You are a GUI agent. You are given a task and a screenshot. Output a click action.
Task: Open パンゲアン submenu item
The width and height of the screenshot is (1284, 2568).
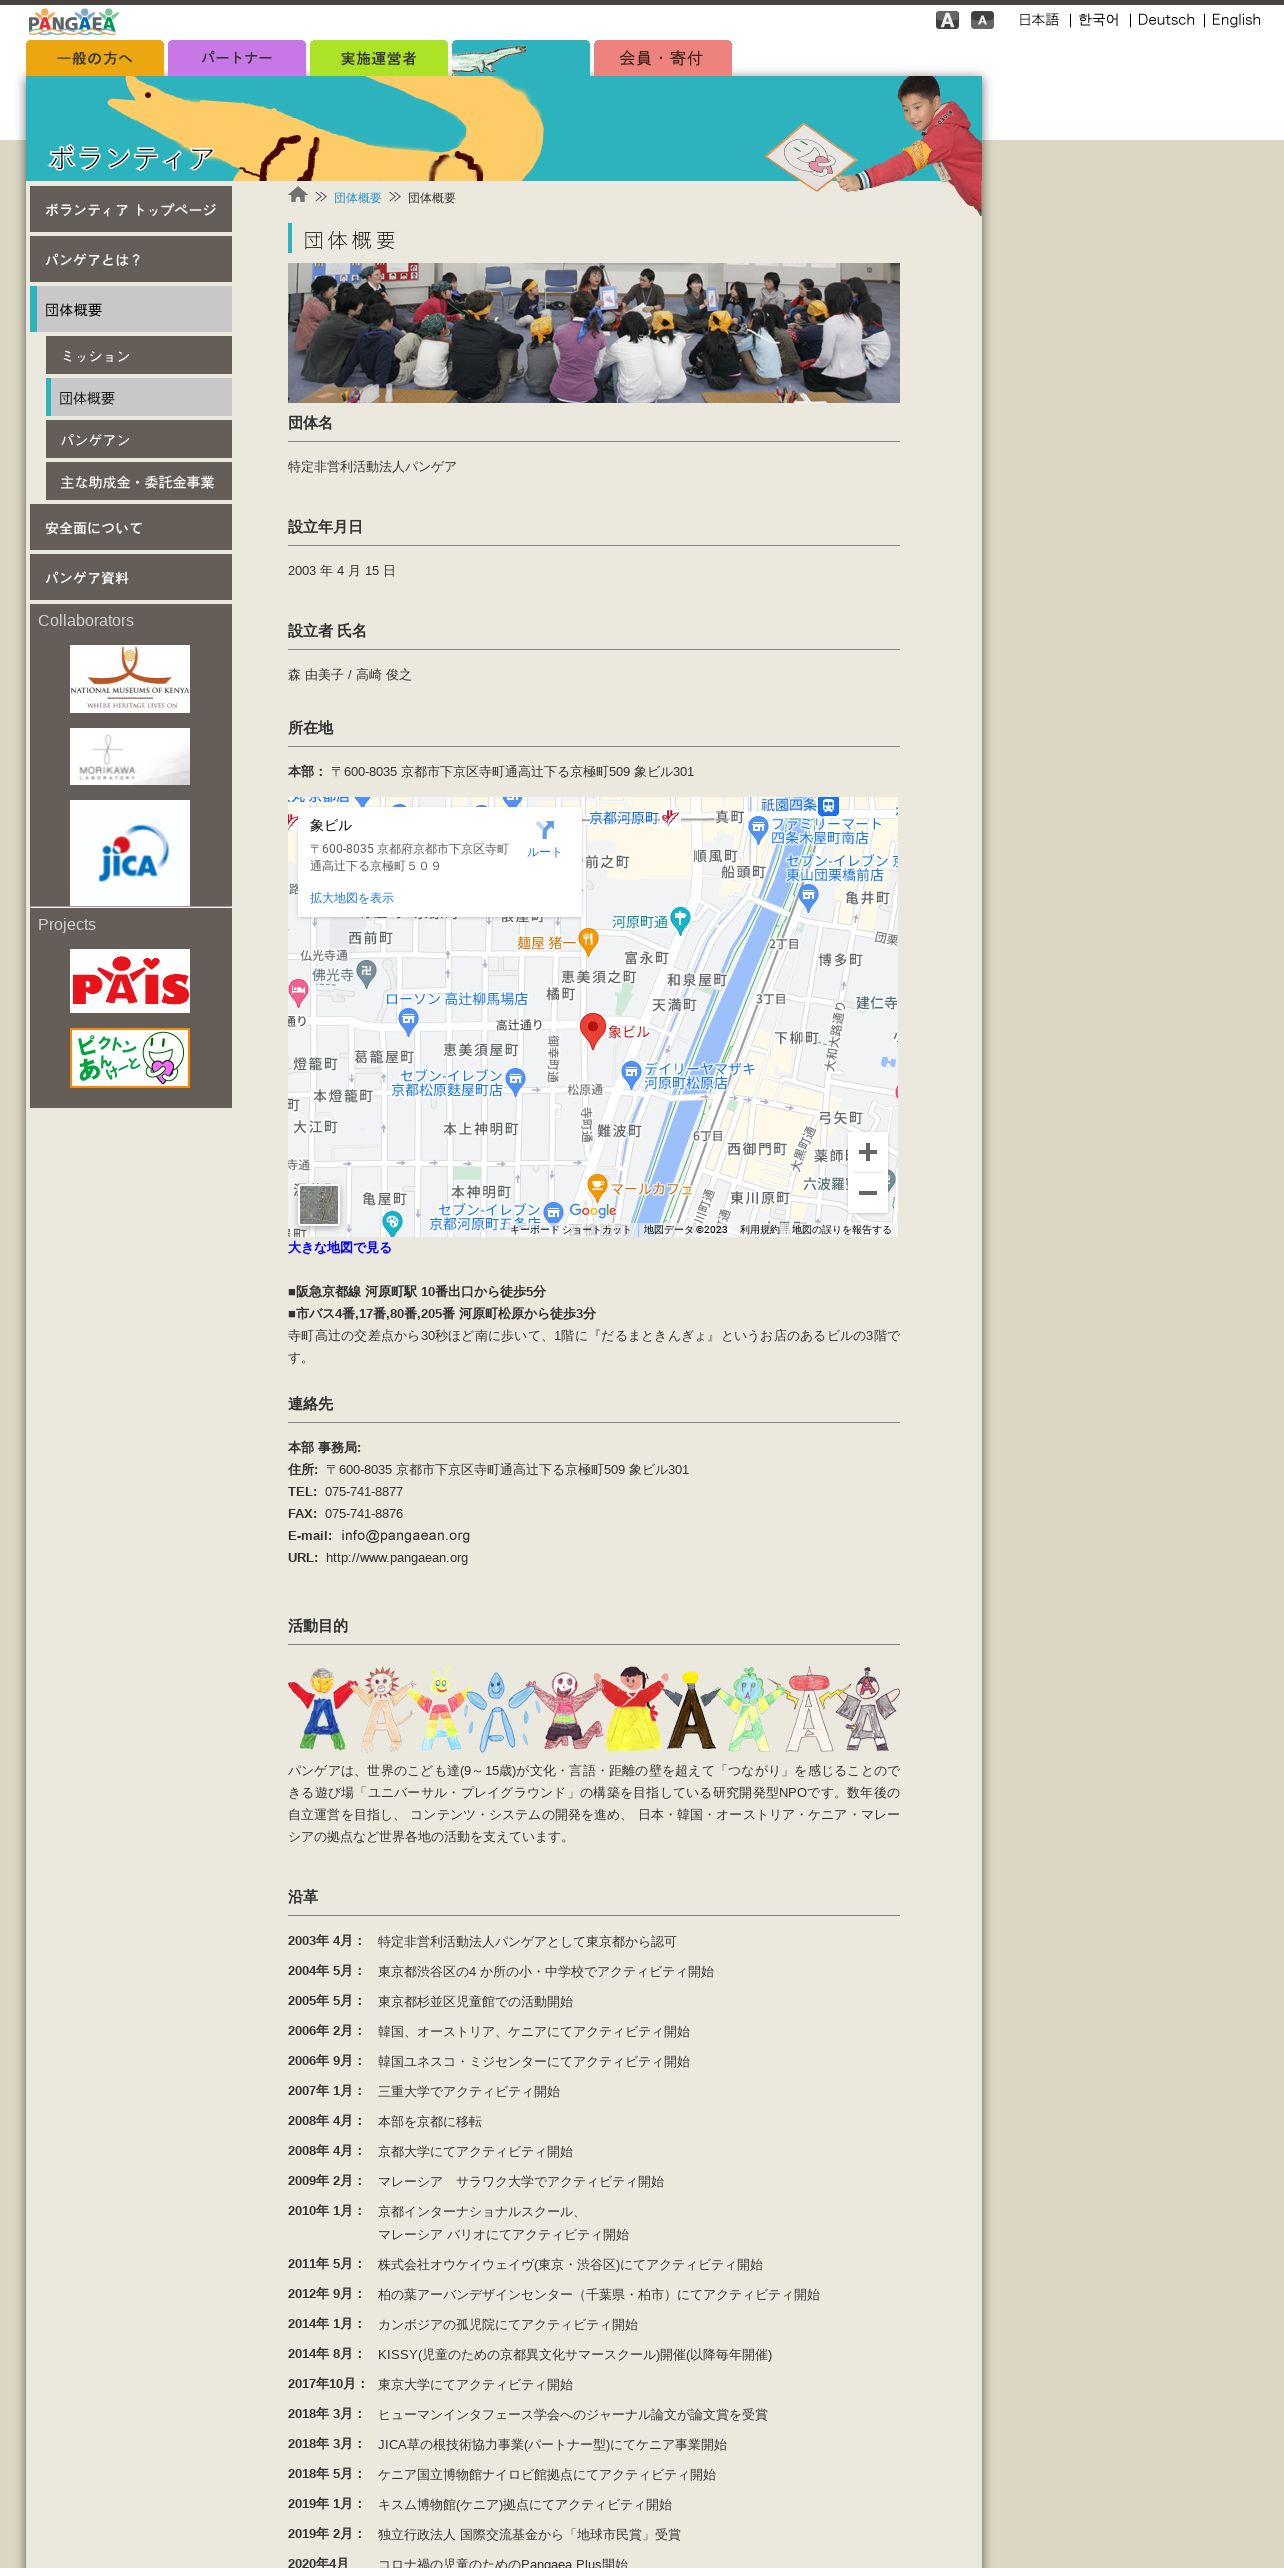[x=139, y=439]
